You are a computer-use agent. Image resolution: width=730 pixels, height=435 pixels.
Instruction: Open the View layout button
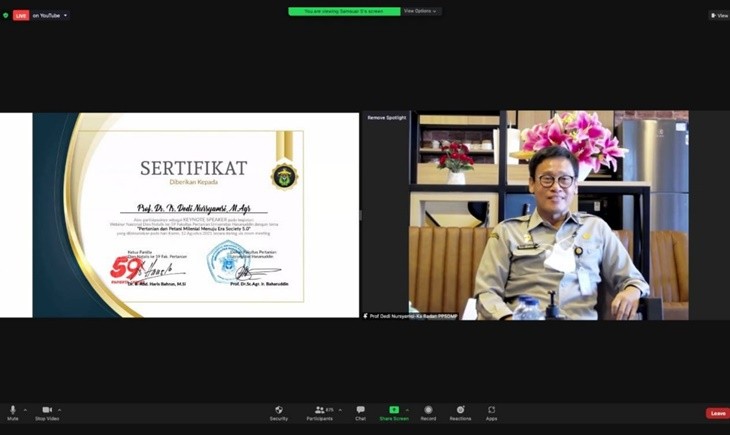tap(719, 15)
